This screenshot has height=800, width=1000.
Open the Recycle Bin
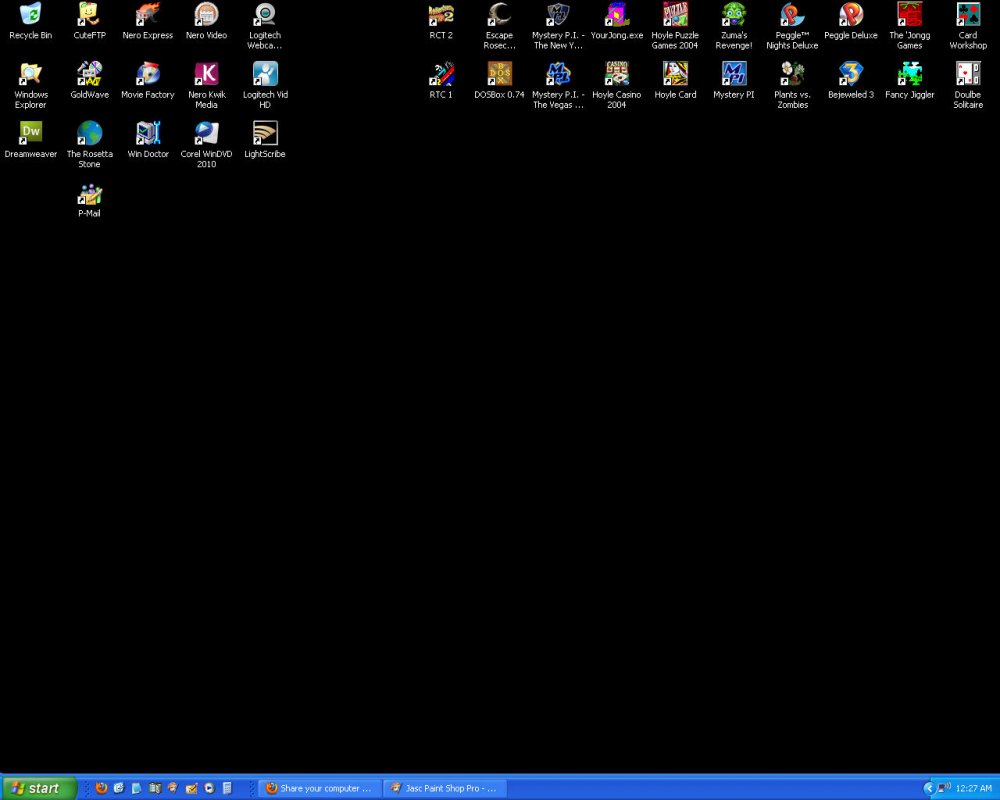click(x=30, y=15)
